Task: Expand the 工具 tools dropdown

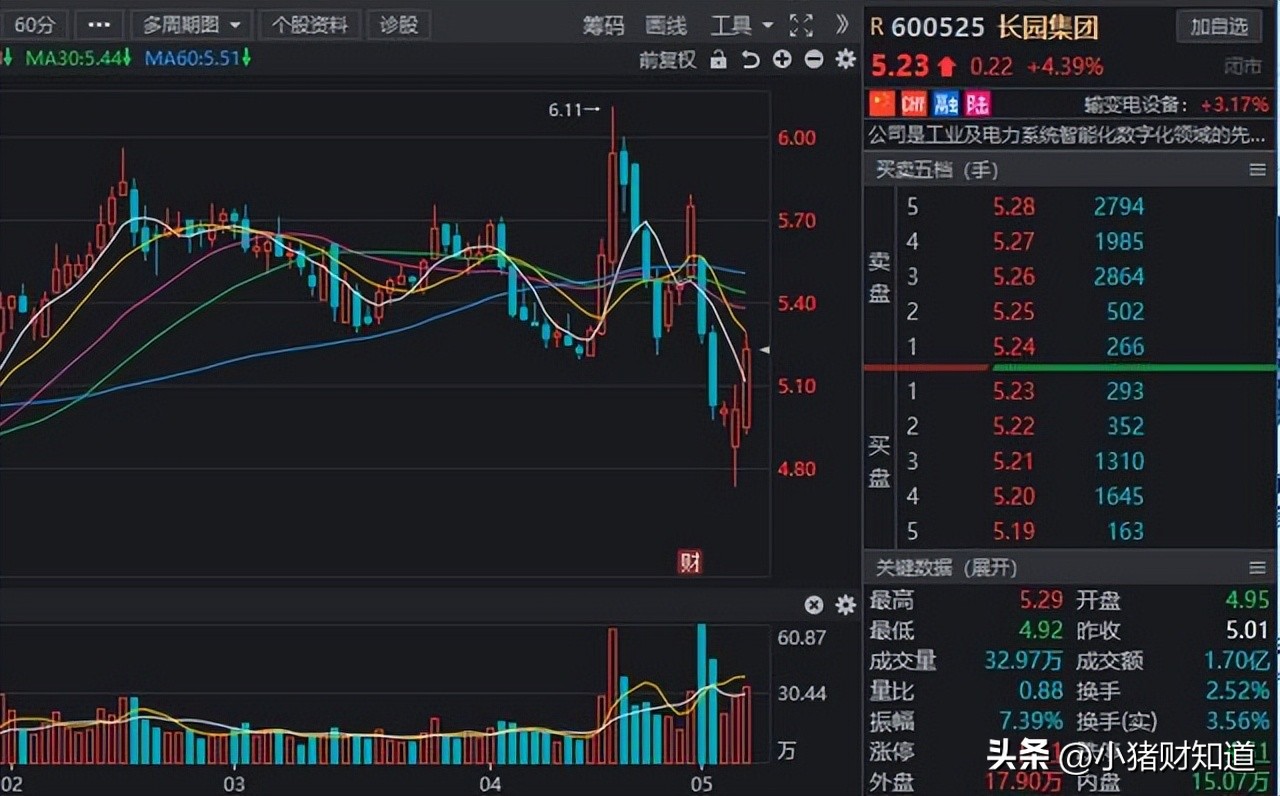Action: click(738, 27)
